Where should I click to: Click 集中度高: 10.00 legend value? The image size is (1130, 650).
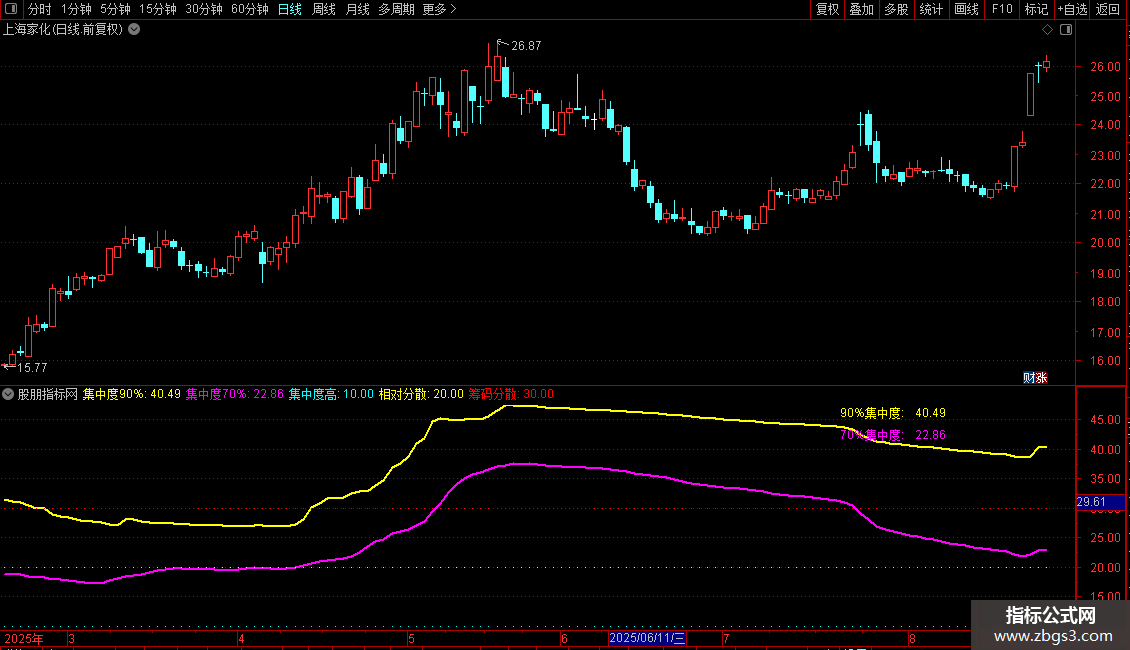point(332,394)
